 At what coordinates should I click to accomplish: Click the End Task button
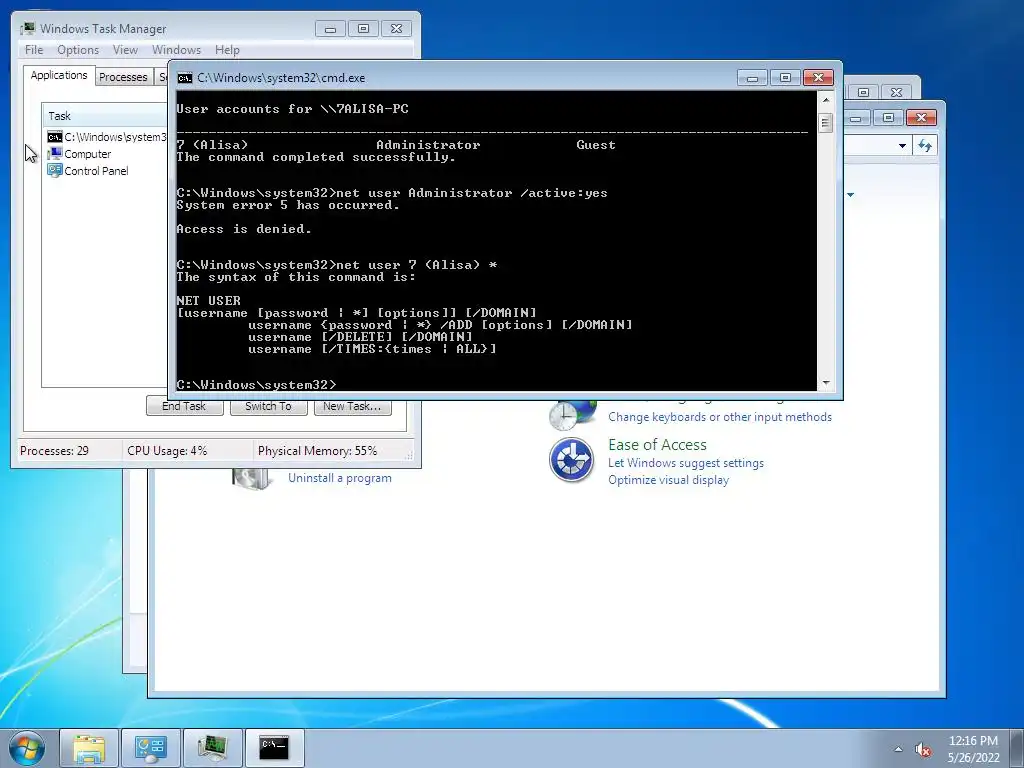coord(184,406)
